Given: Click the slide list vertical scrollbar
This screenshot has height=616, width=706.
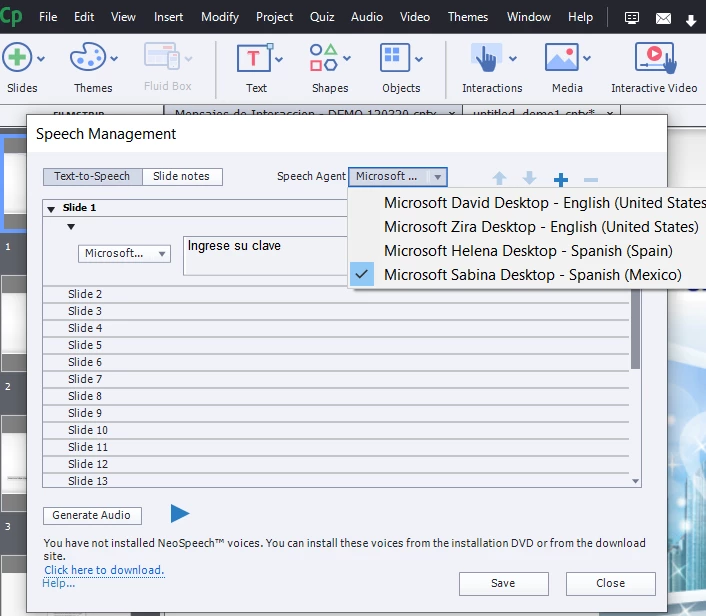Looking at the screenshot, I should tap(635, 329).
